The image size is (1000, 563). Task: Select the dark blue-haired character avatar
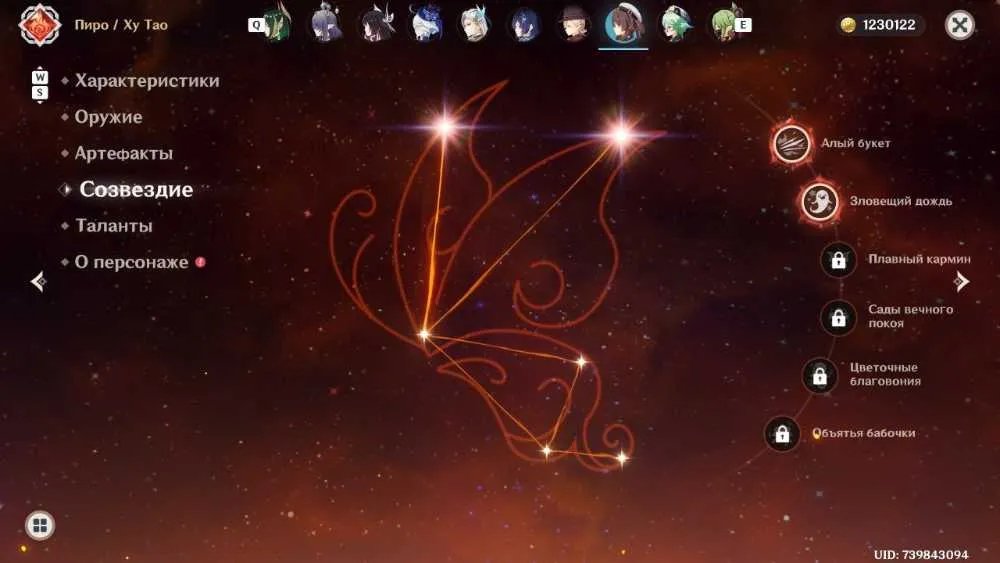point(524,25)
